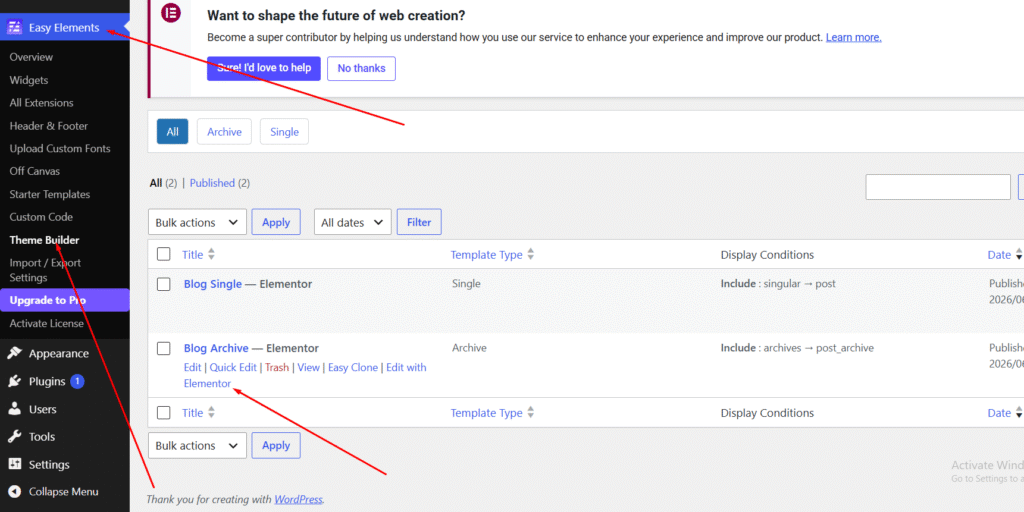Click sort arrow beside bottom Date header
Image resolution: width=1024 pixels, height=512 pixels.
1018,413
